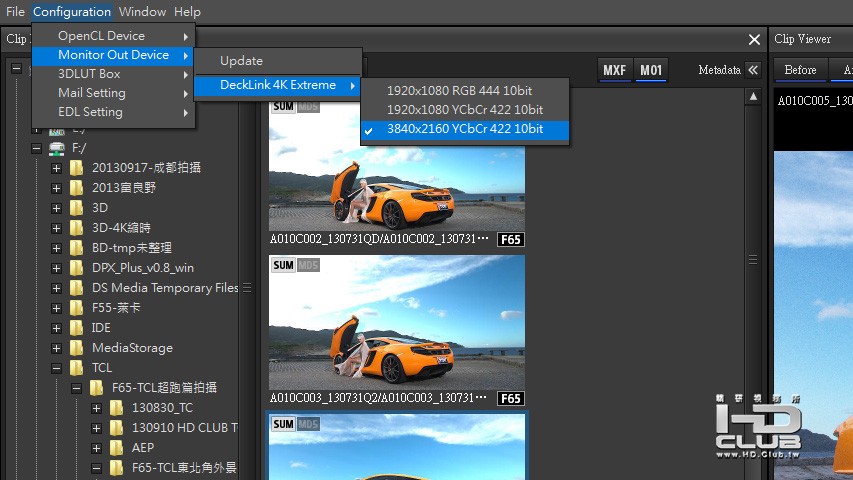
Task: Toggle the M01 format filter
Action: pos(651,70)
